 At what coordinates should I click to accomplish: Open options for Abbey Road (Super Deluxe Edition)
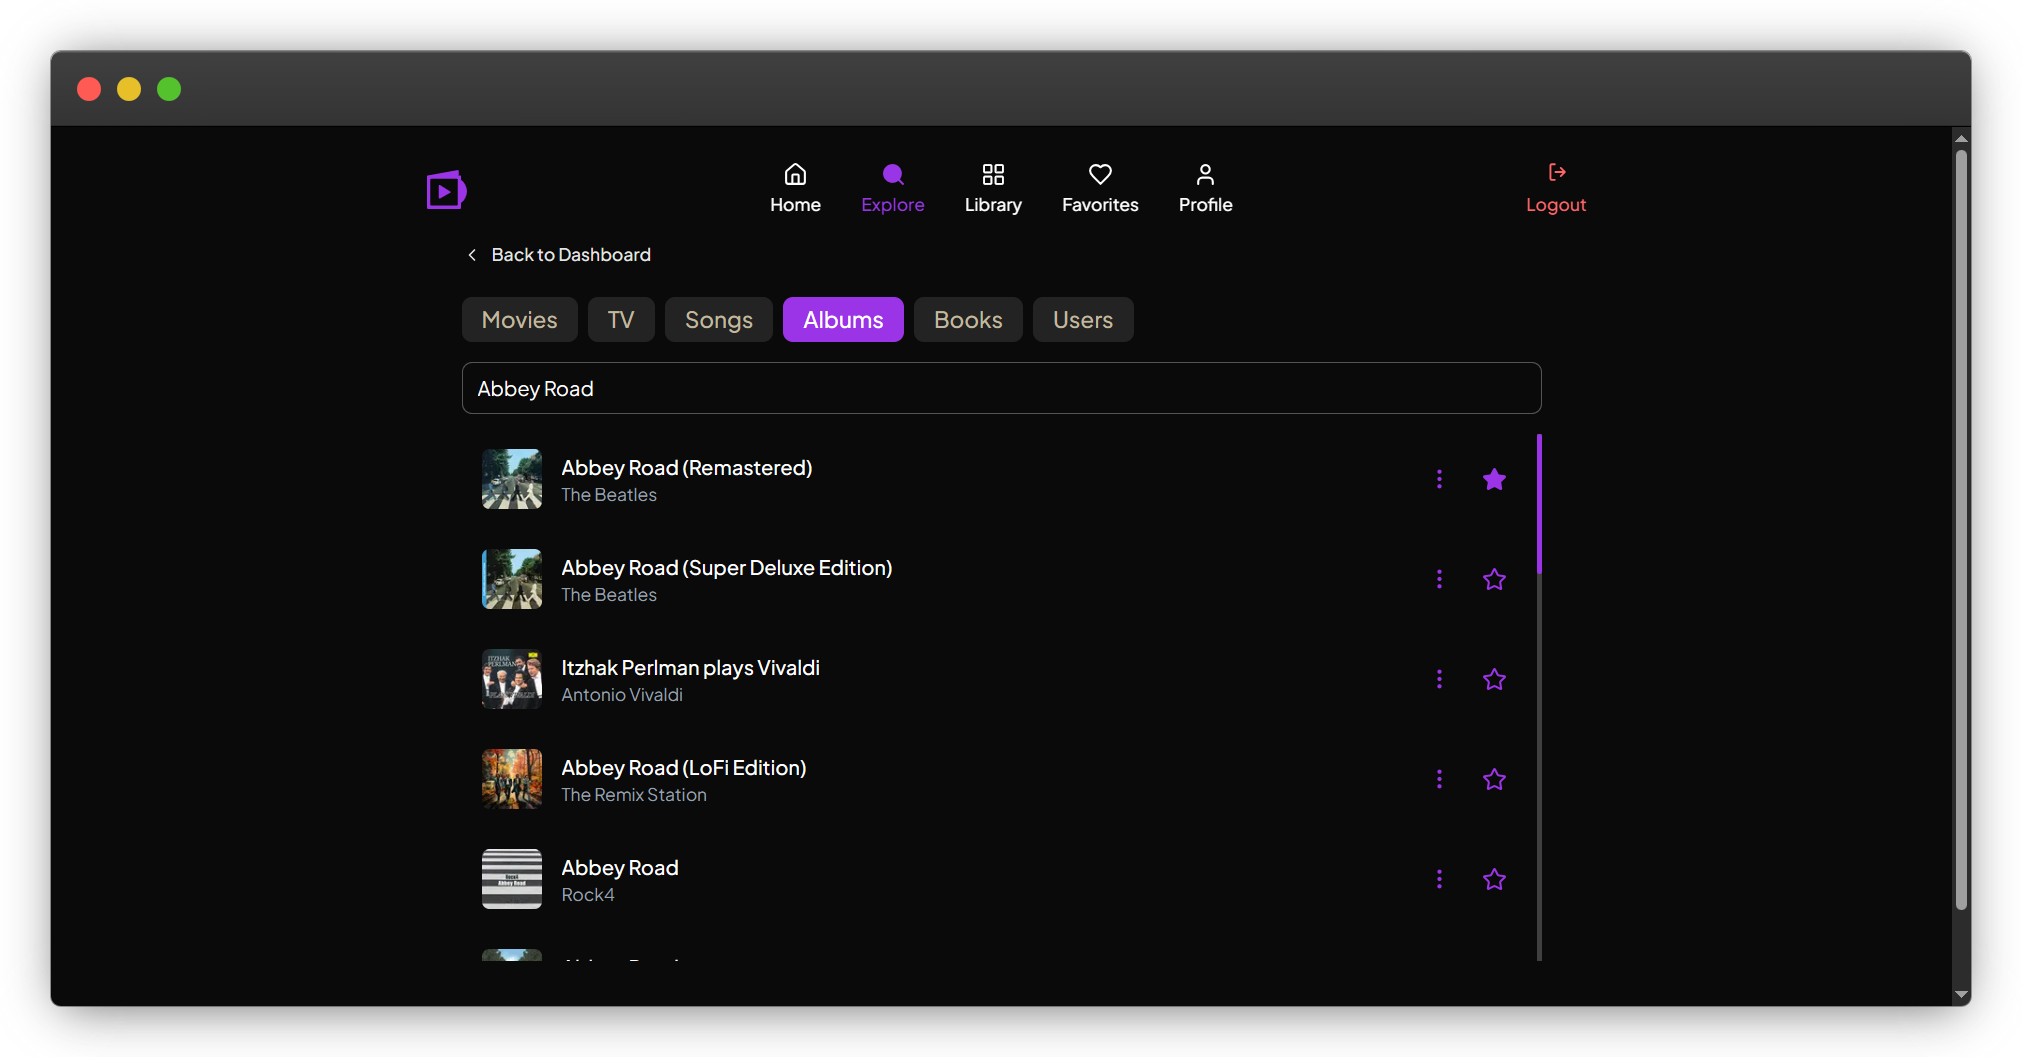click(x=1439, y=579)
